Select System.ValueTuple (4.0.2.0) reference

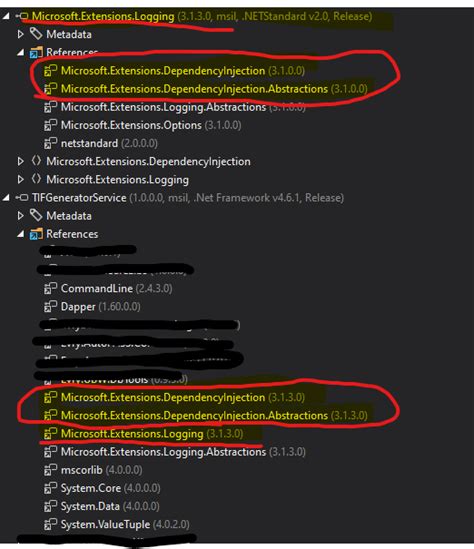[x=125, y=524]
